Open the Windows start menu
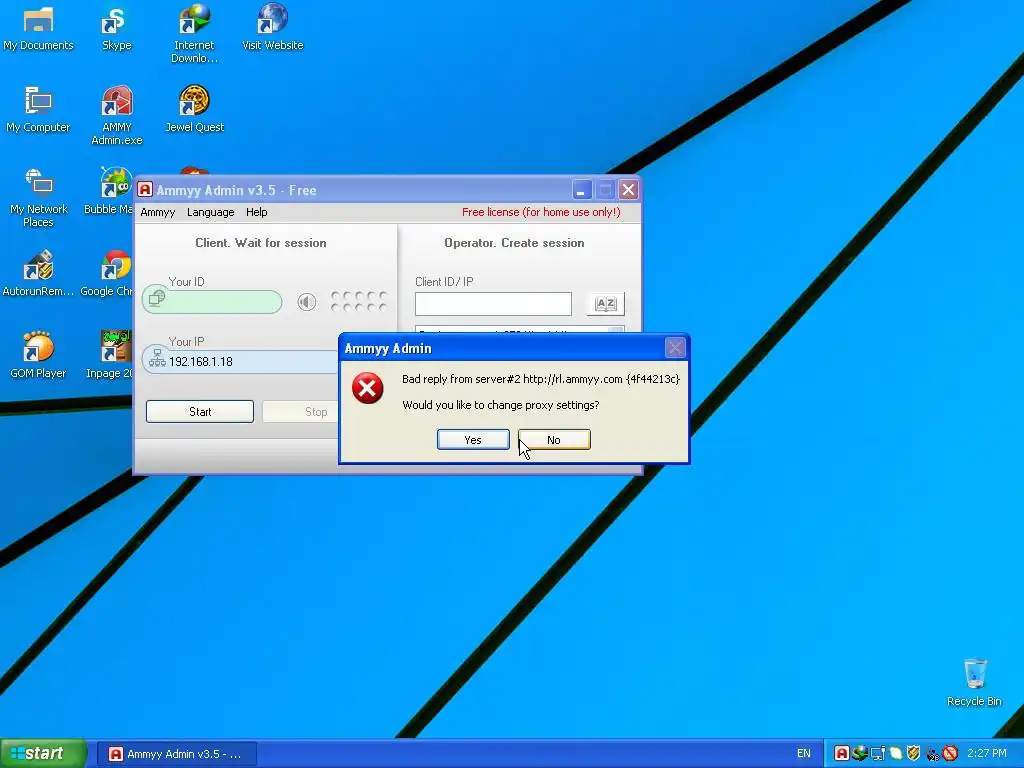1024x768 pixels. [x=43, y=753]
